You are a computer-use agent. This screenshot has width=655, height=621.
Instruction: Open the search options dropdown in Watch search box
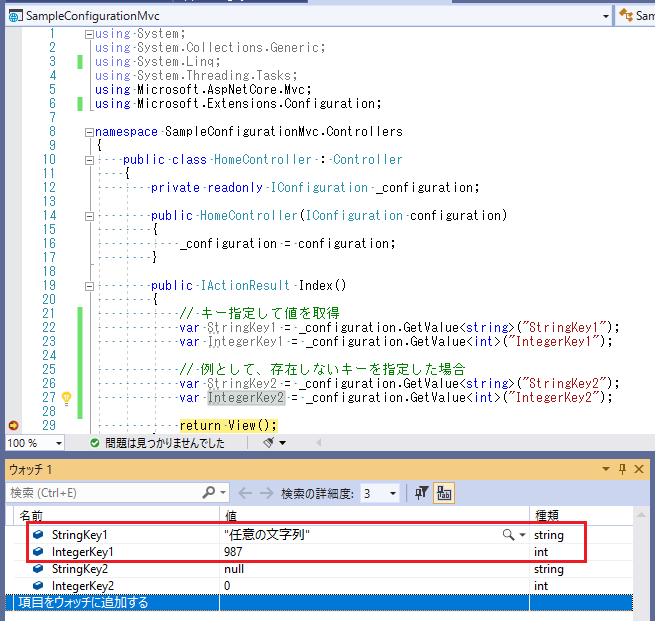[223, 493]
